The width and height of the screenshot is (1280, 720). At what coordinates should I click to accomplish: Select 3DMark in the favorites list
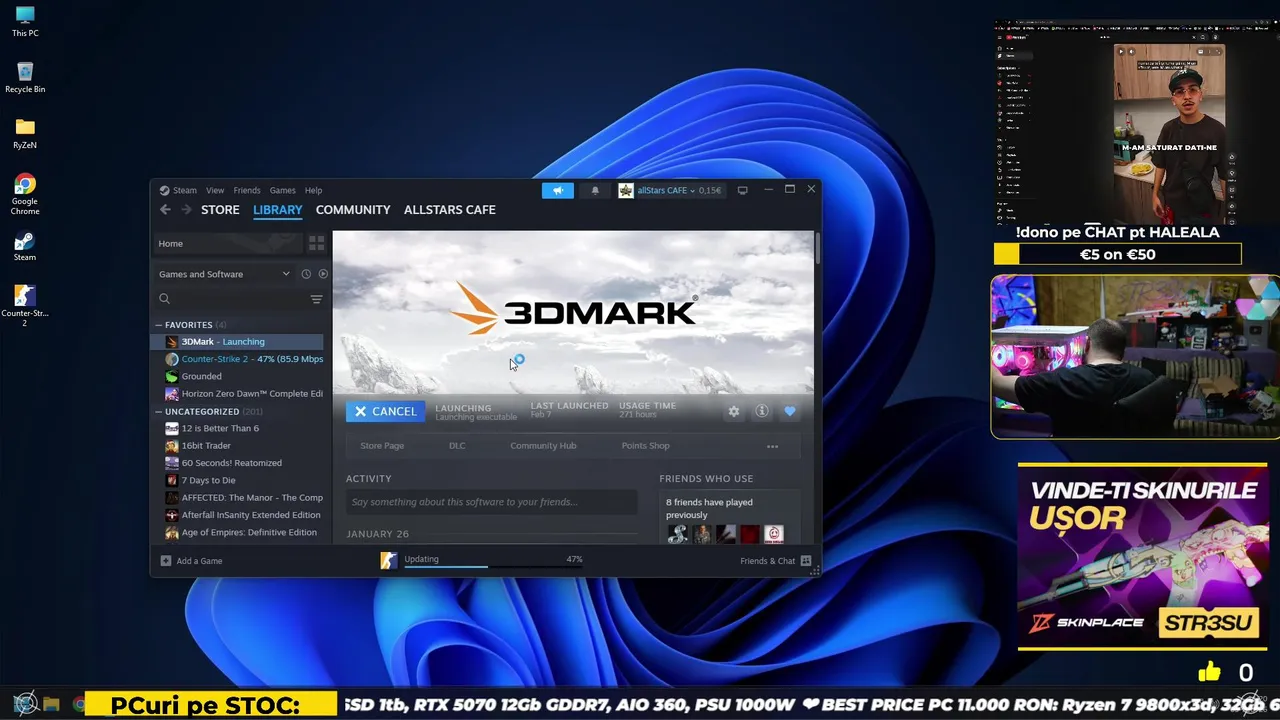(237, 342)
